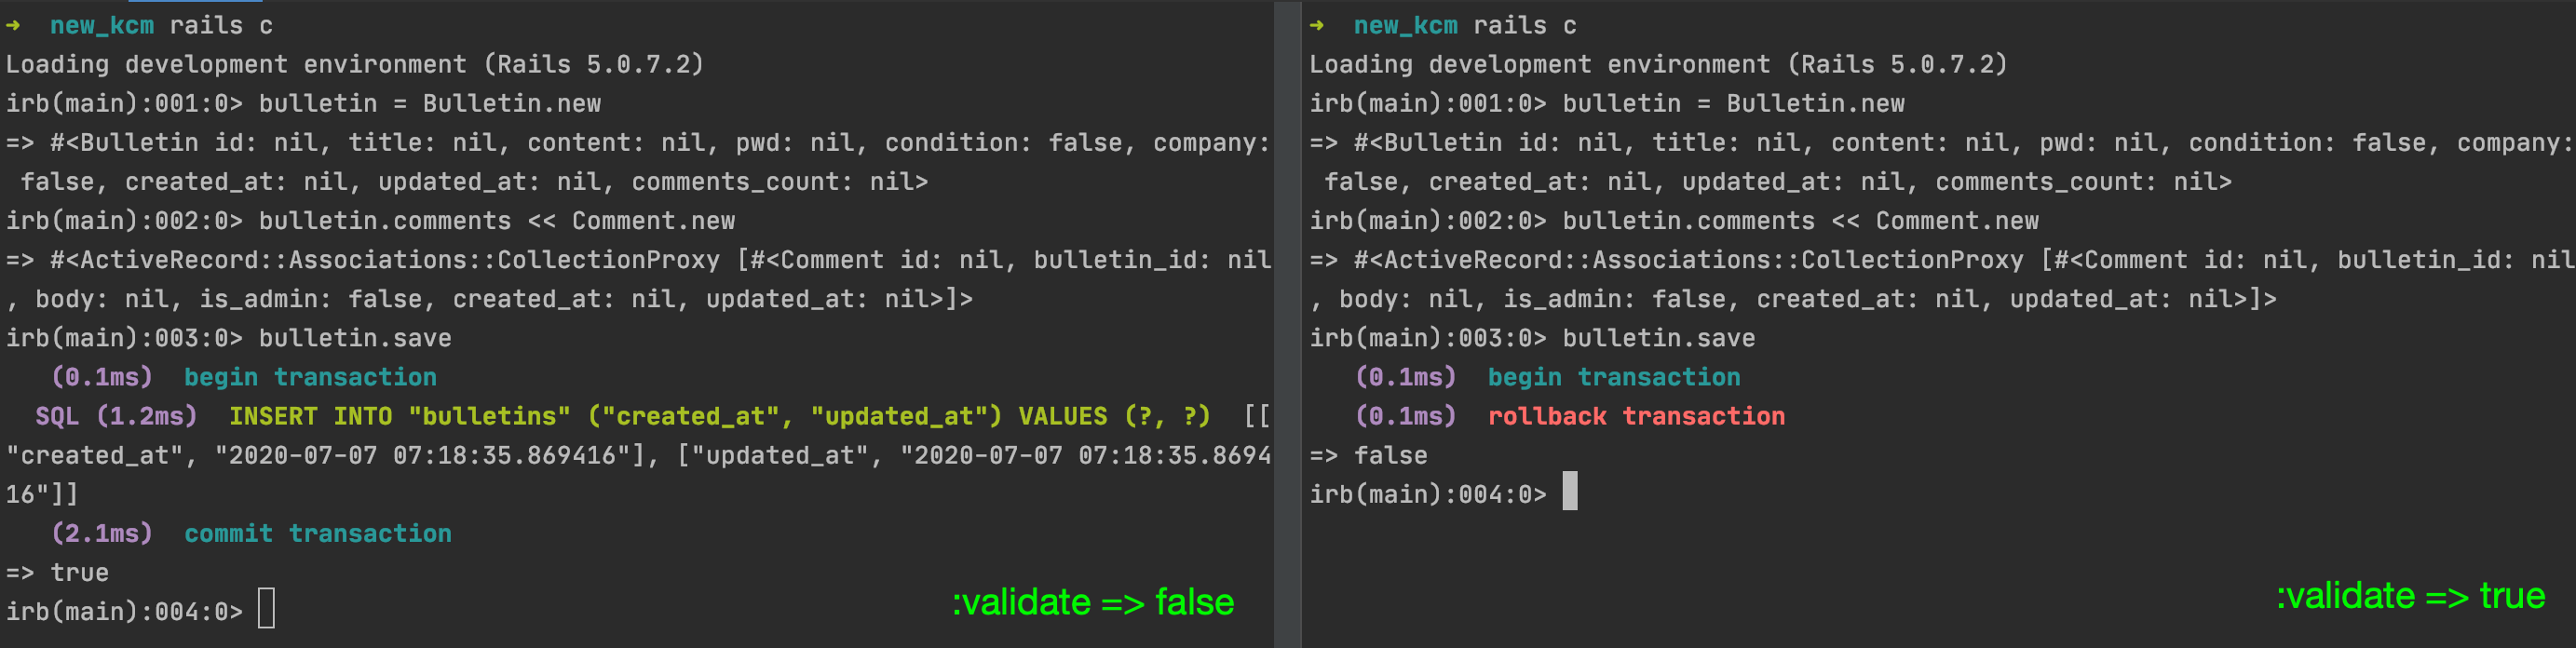The height and width of the screenshot is (648, 2576).
Task: Click "SQL (1.2ms)" label in left pane
Action: click(117, 415)
